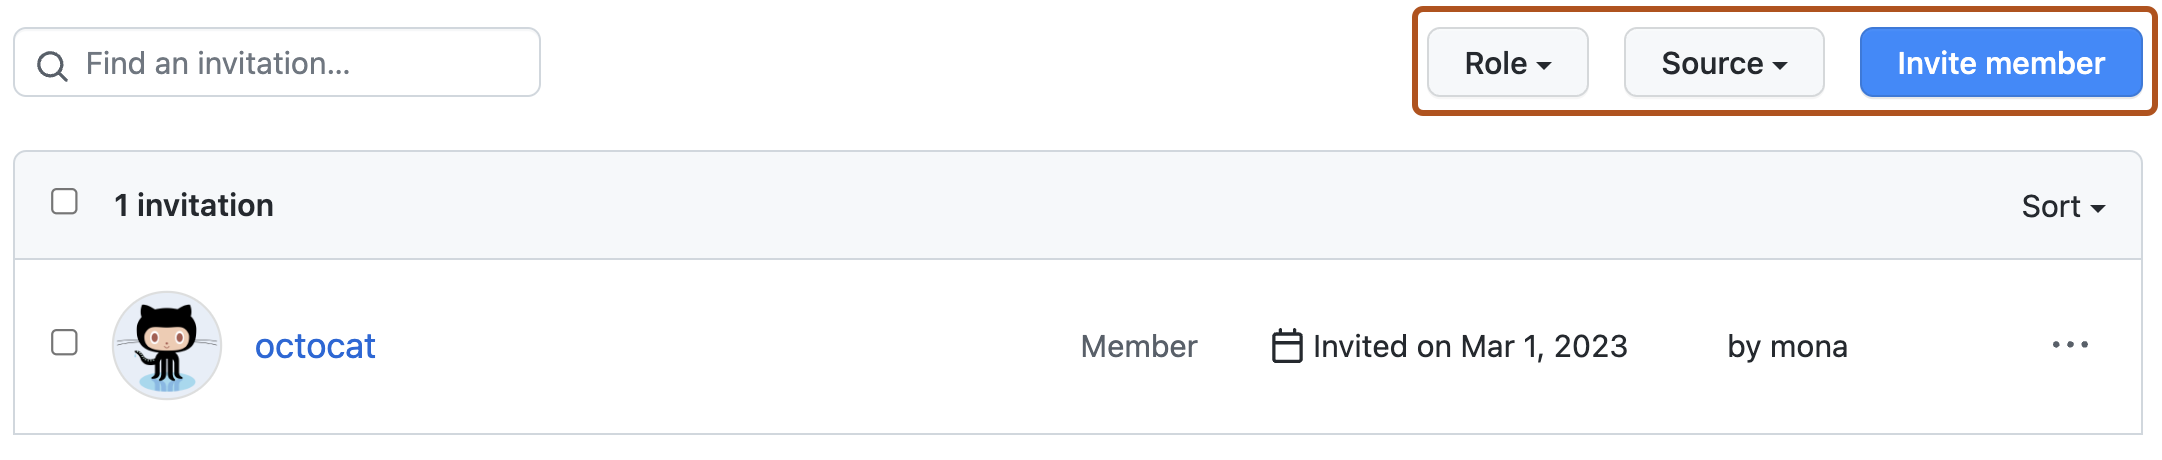Click the Member role label
Image resolution: width=2162 pixels, height=460 pixels.
click(x=1139, y=346)
